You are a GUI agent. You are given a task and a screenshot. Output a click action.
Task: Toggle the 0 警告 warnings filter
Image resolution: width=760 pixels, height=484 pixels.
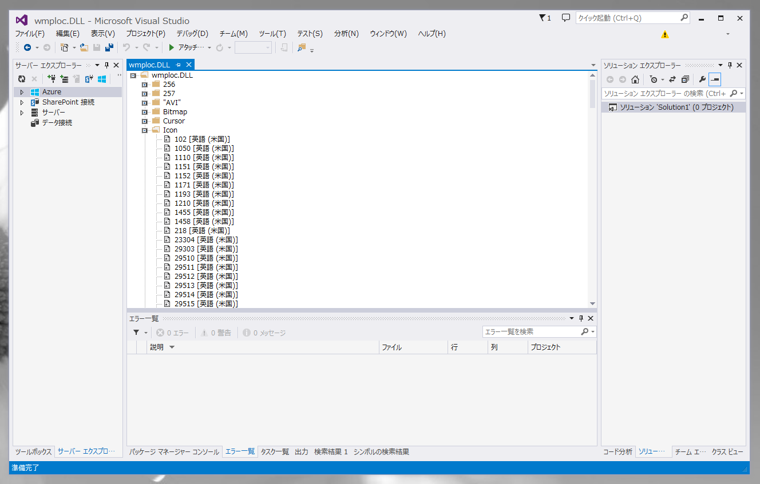(216, 333)
